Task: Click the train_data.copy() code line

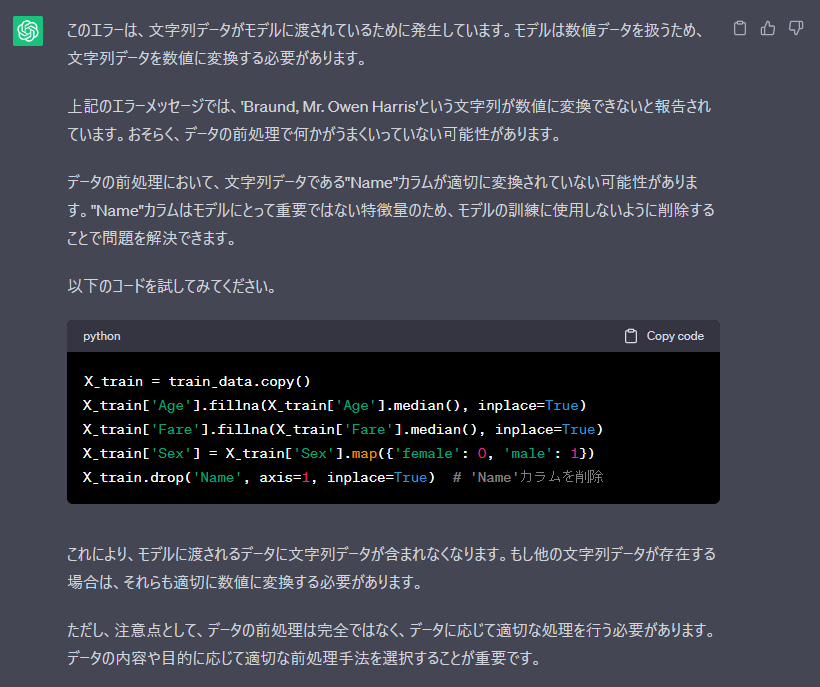Action: point(200,381)
